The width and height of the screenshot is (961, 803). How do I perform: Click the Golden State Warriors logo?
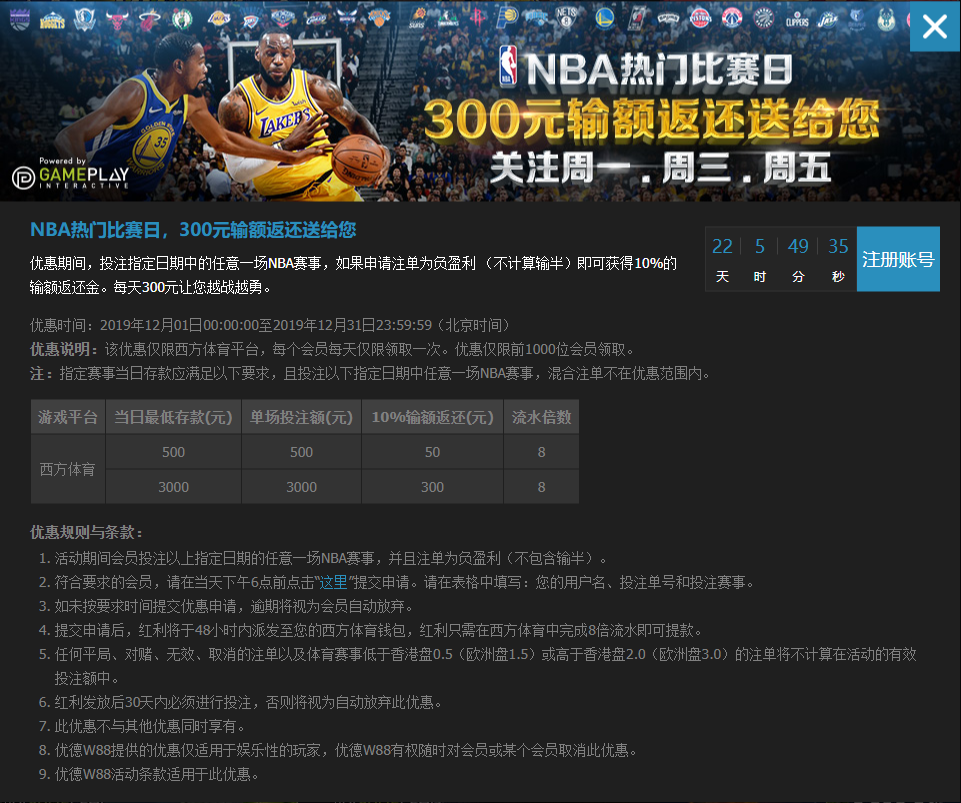(x=604, y=18)
